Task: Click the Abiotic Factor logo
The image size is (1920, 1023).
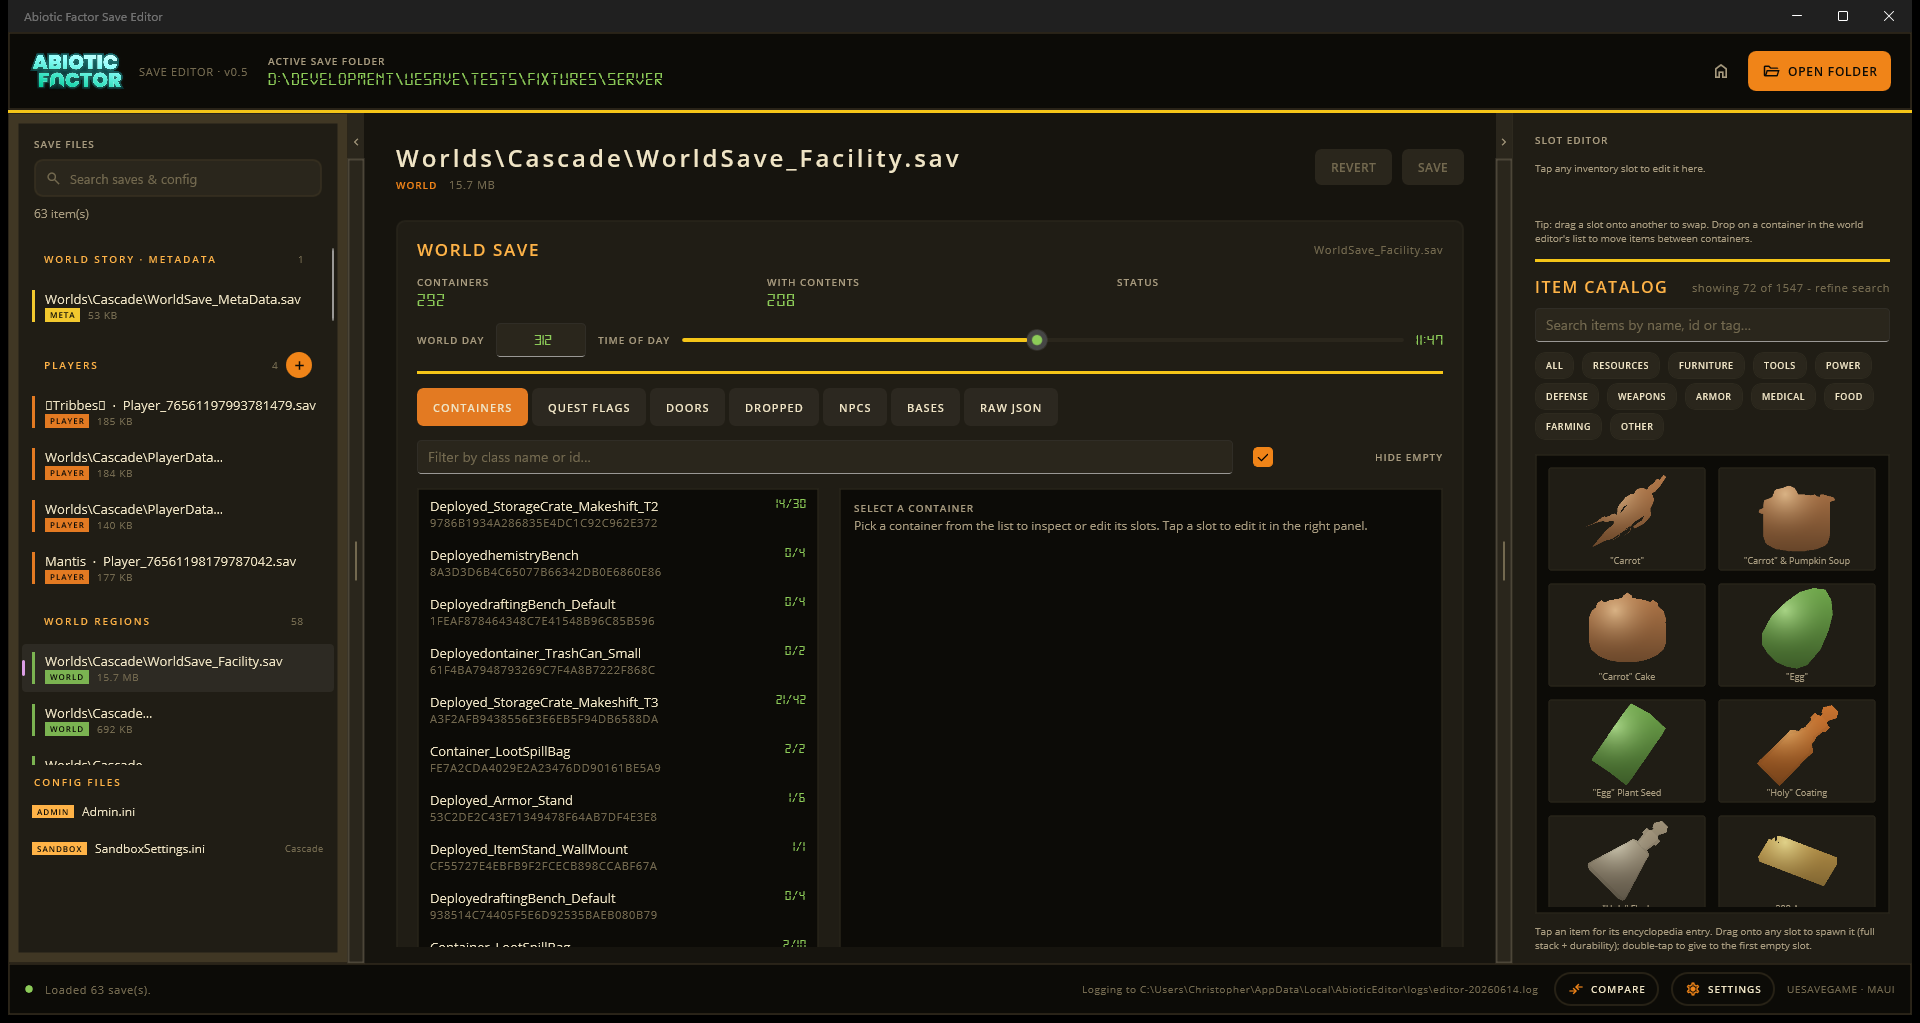Action: (x=77, y=71)
